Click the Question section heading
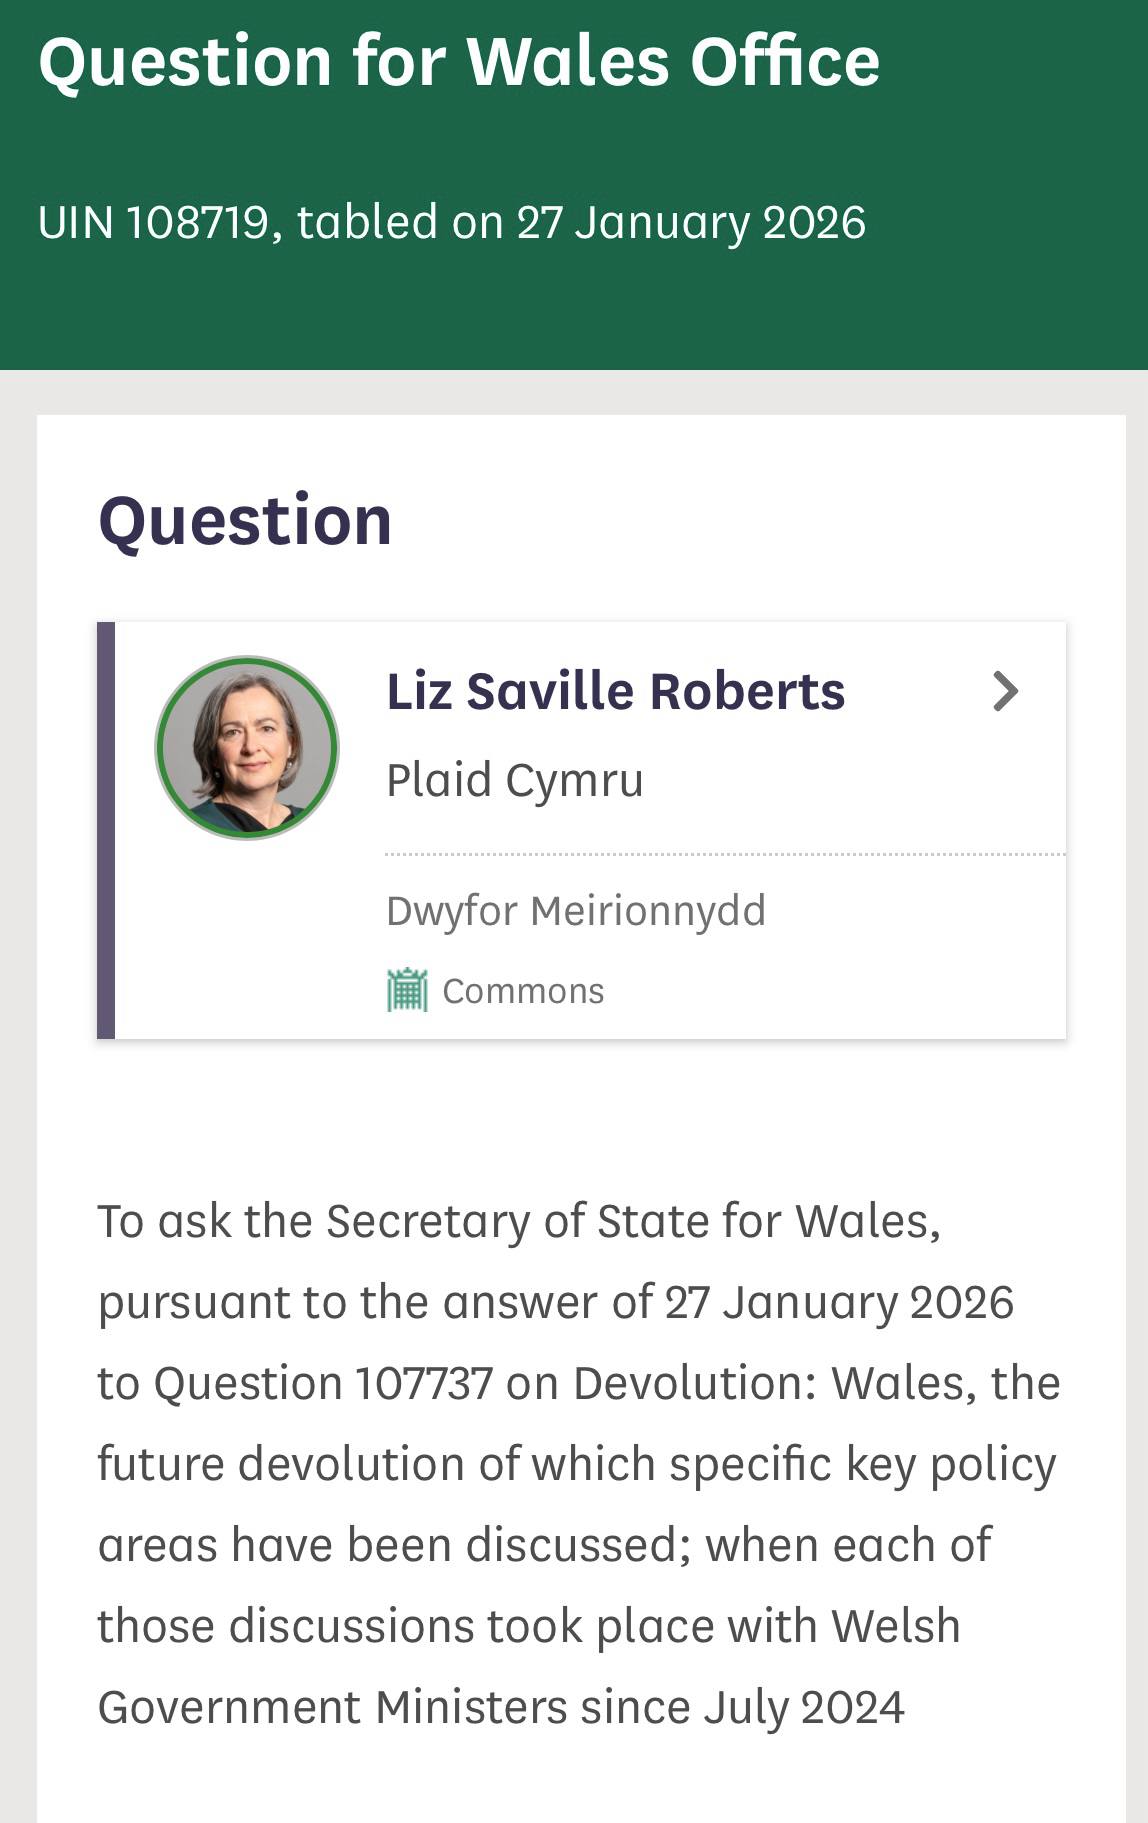The width and height of the screenshot is (1148, 1823). point(245,521)
